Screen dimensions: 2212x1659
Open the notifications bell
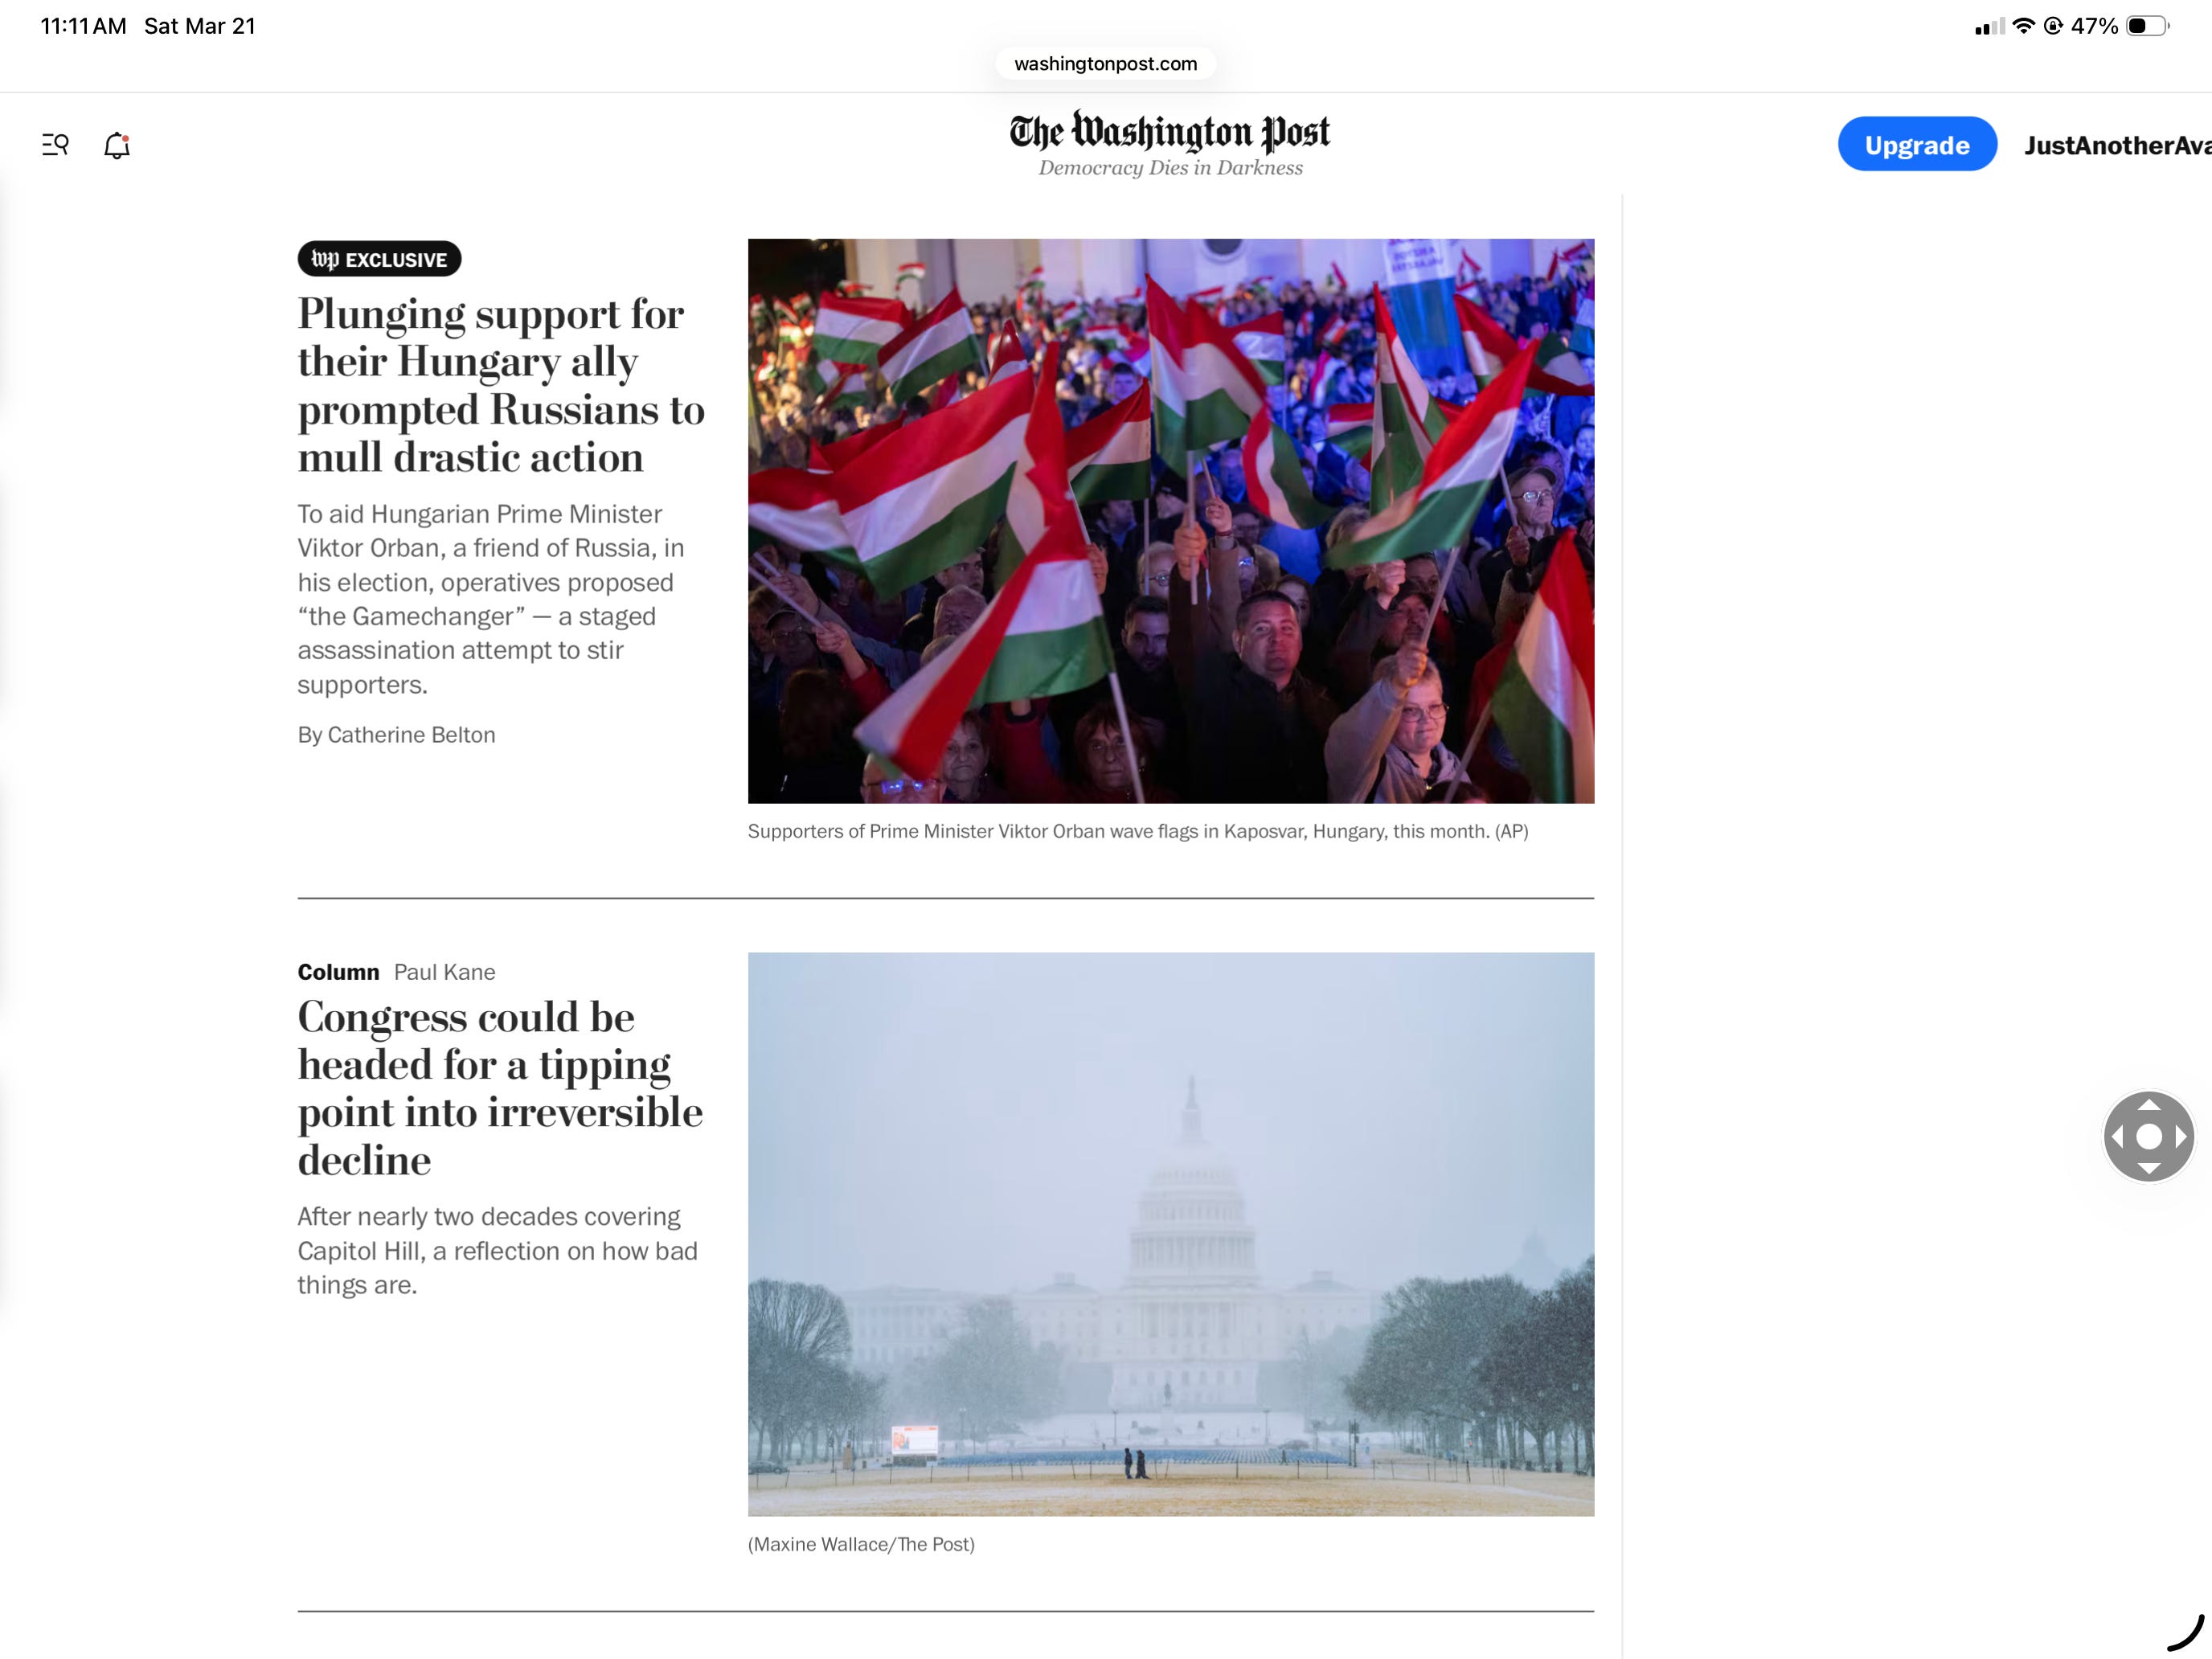click(117, 146)
